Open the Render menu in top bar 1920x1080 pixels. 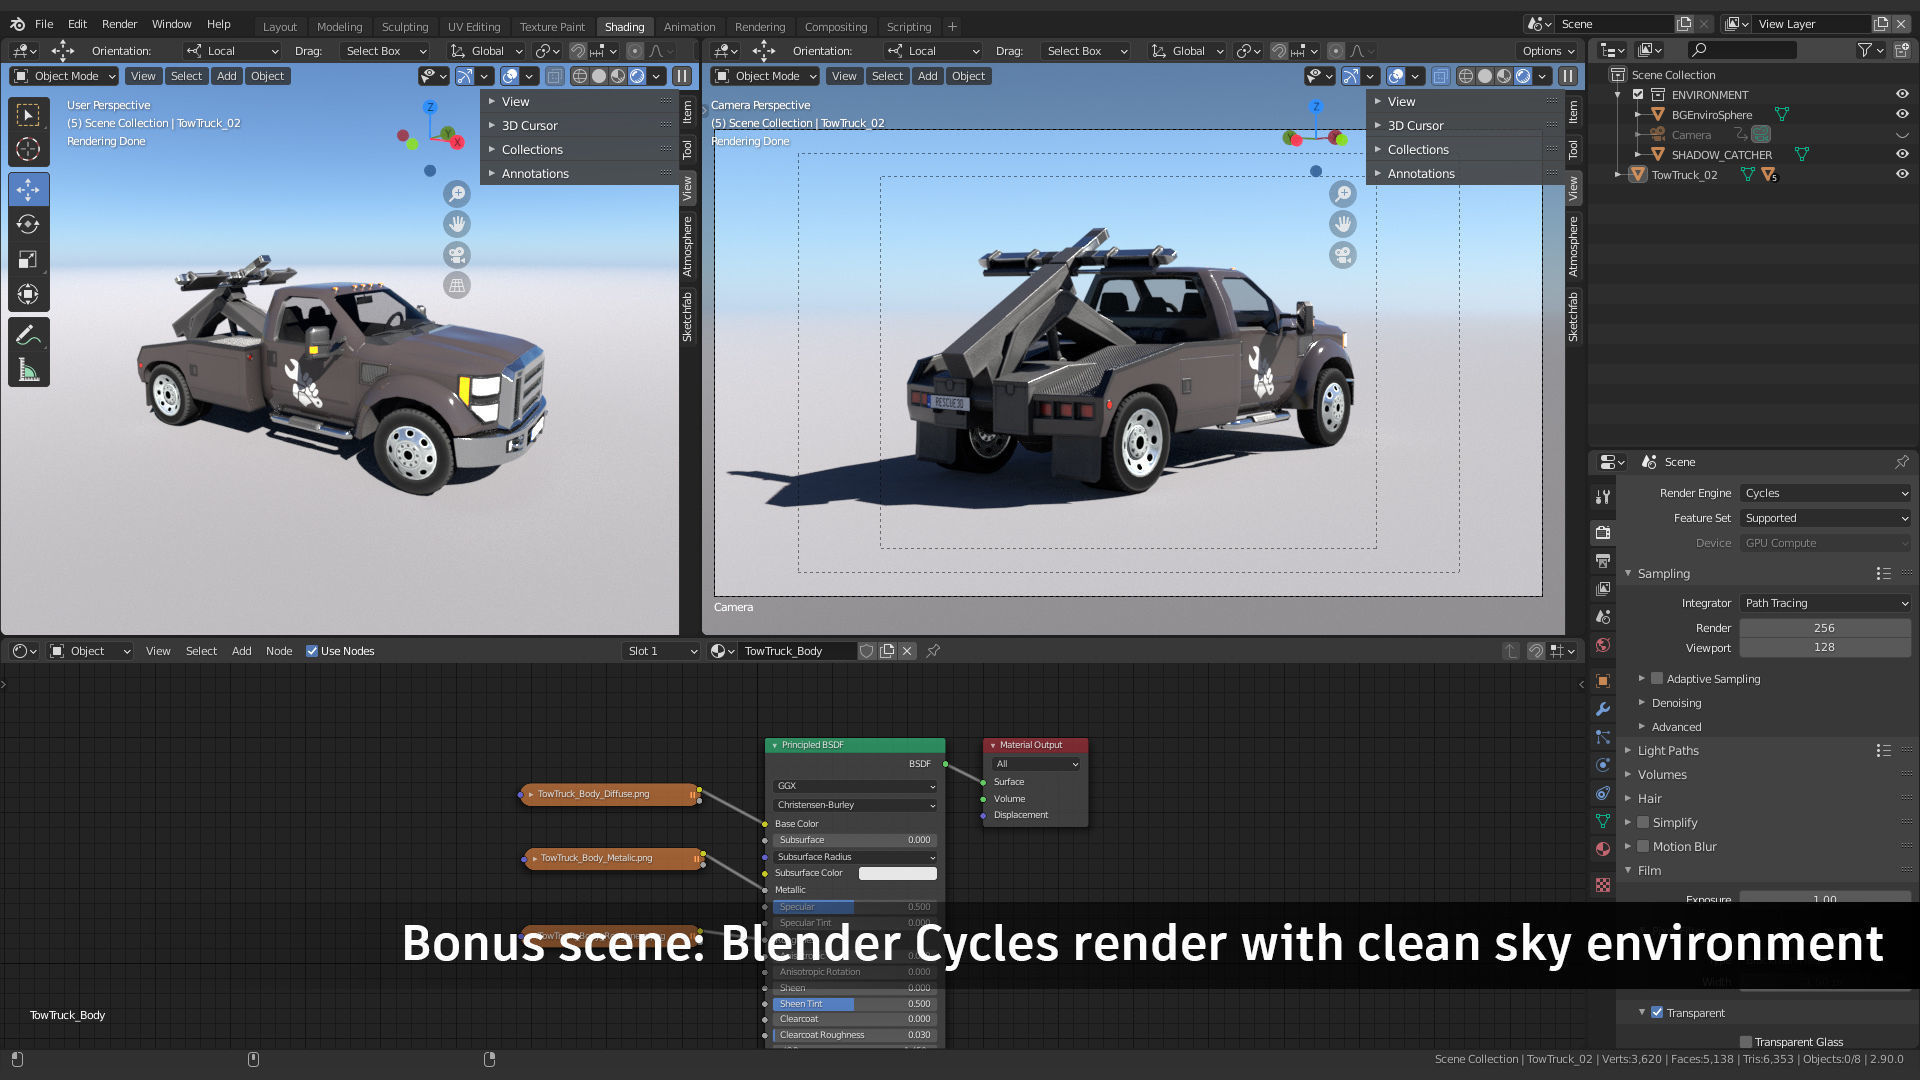point(119,24)
